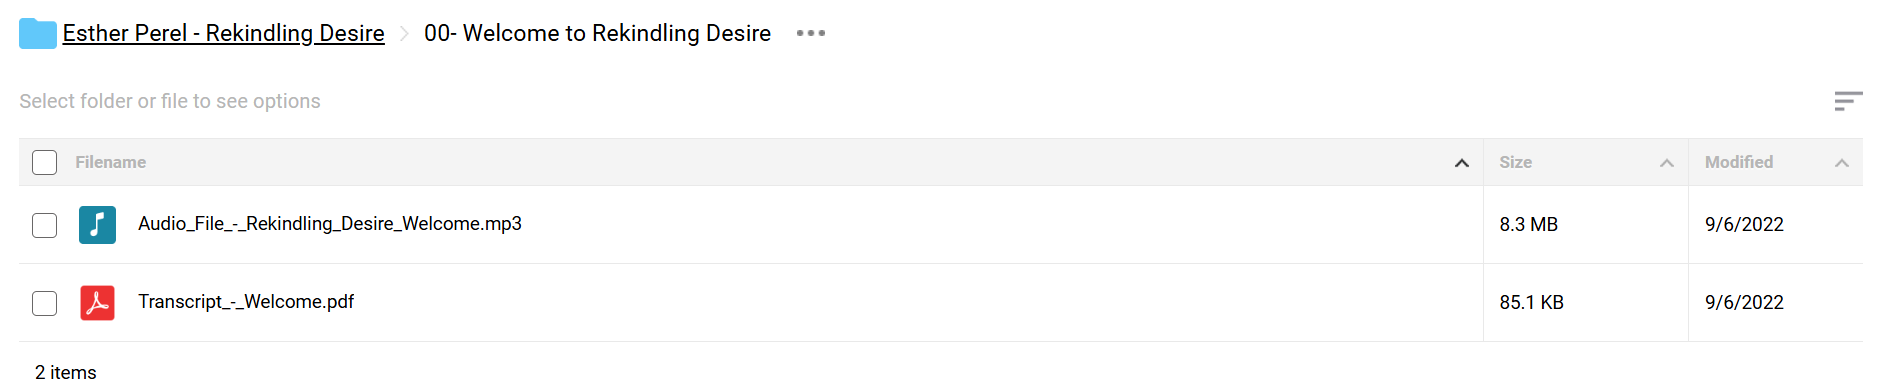This screenshot has height=388, width=1900.
Task: Check the box for Audio_File_-_Rekindling_Desire_Welcome.mp3
Action: [44, 225]
